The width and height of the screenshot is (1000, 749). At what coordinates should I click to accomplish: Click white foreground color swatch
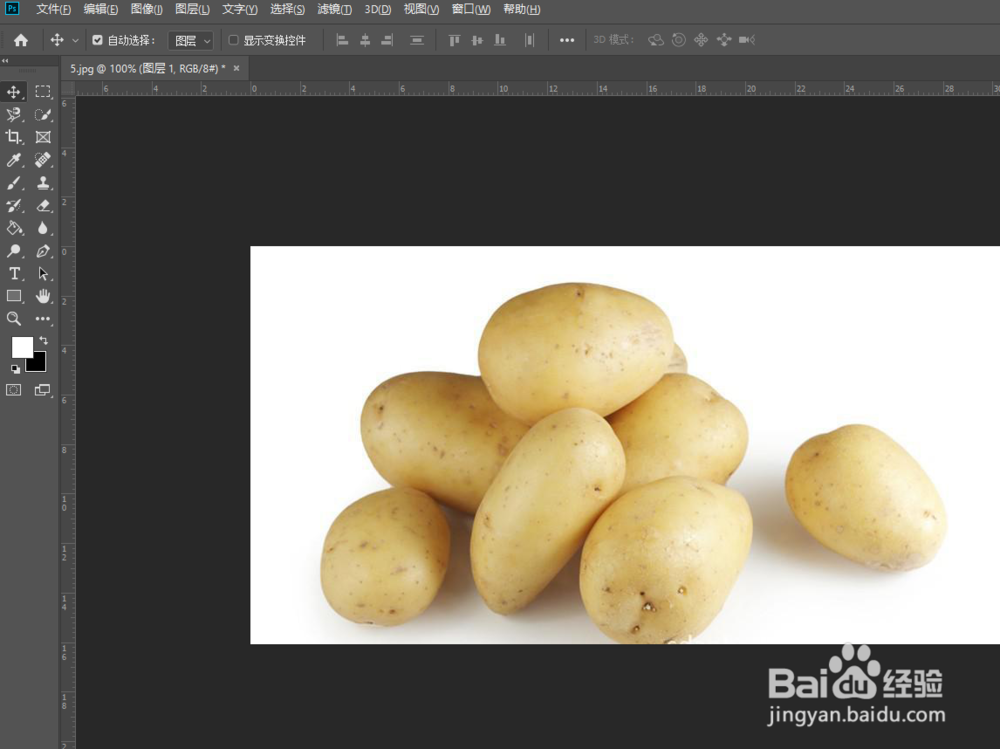coord(22,347)
